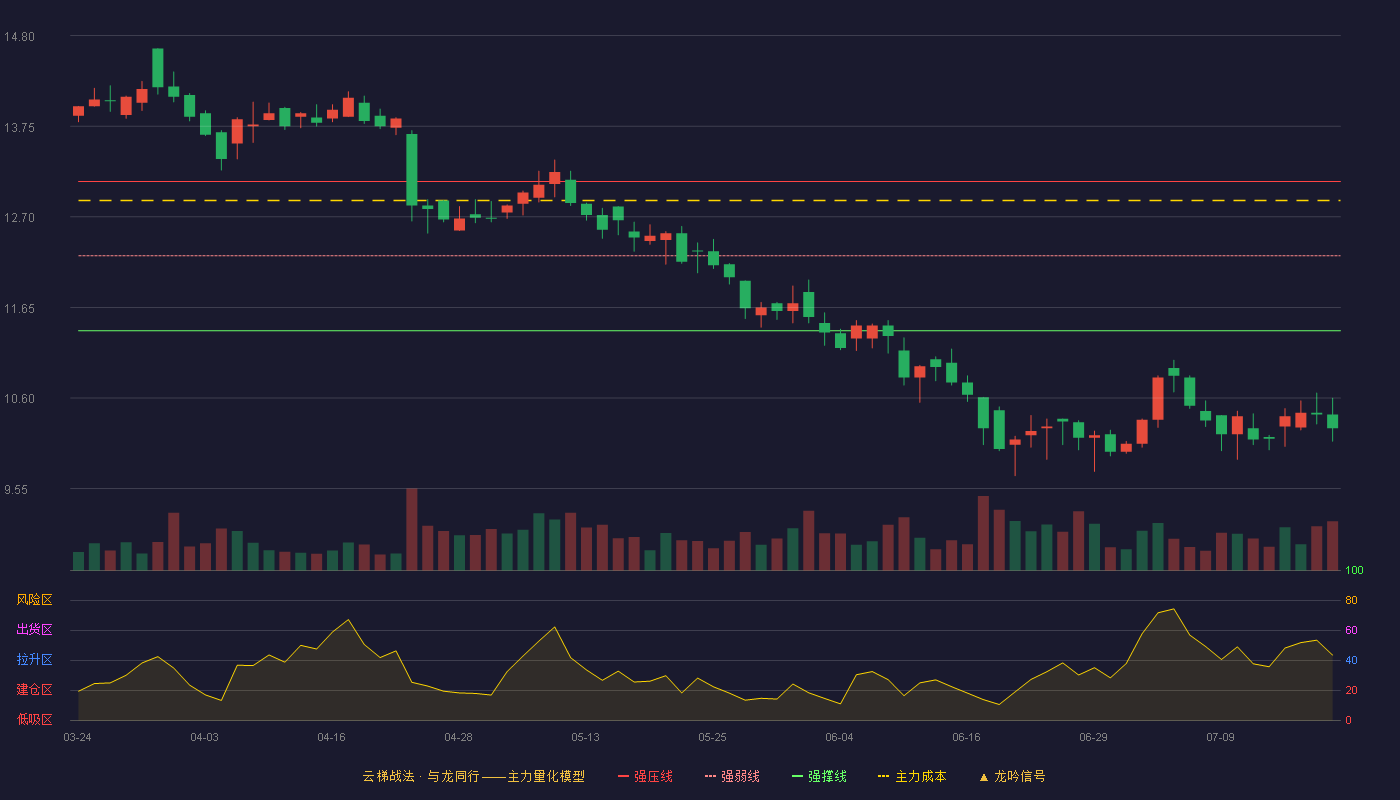
Task: Click the yellow dashed 主力成本 legend marker
Action: coord(884,776)
